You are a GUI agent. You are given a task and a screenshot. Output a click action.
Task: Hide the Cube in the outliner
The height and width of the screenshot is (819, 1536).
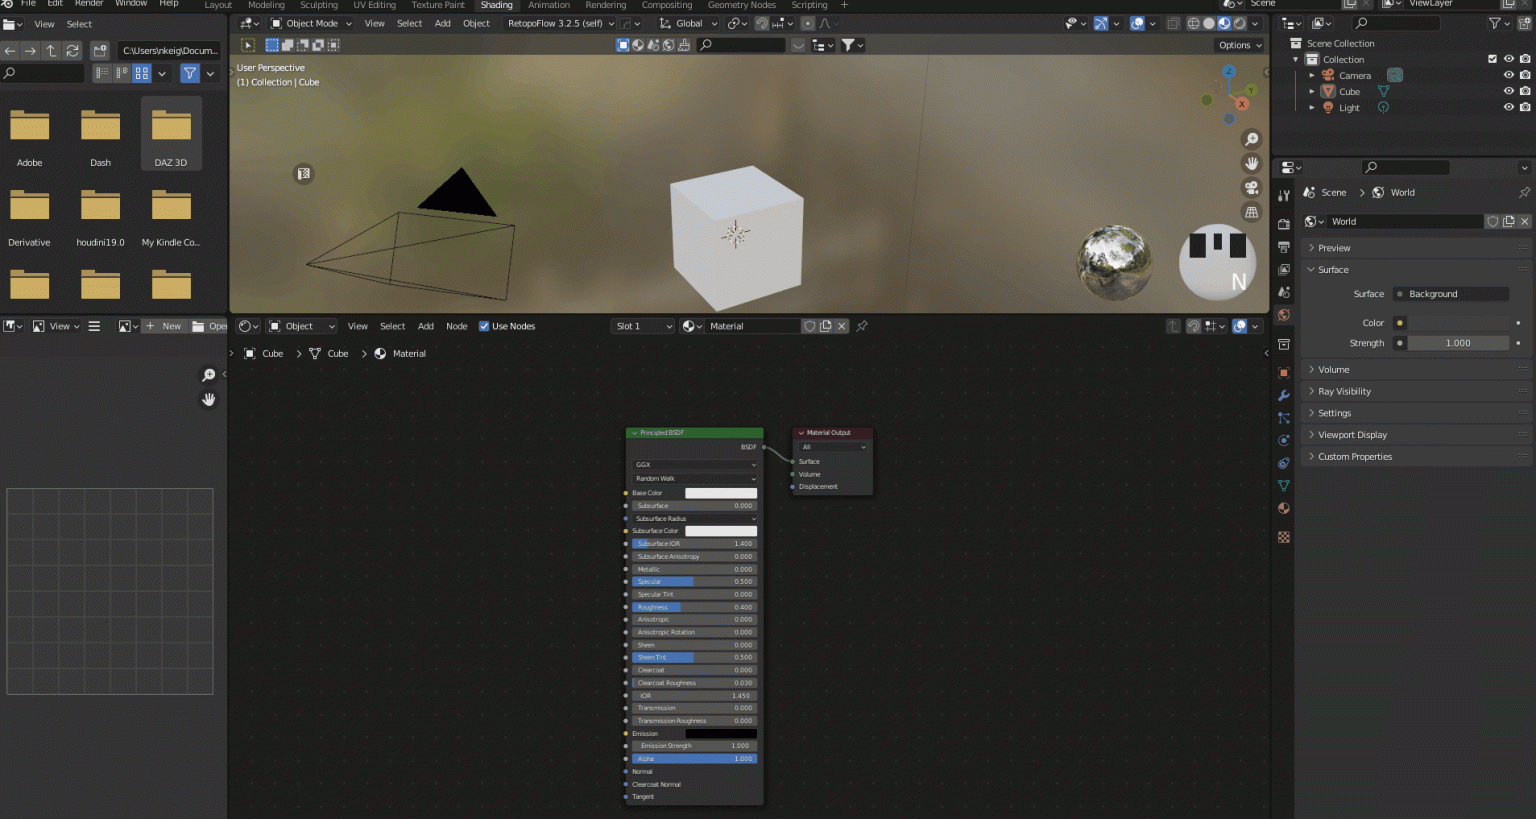pyautogui.click(x=1509, y=91)
